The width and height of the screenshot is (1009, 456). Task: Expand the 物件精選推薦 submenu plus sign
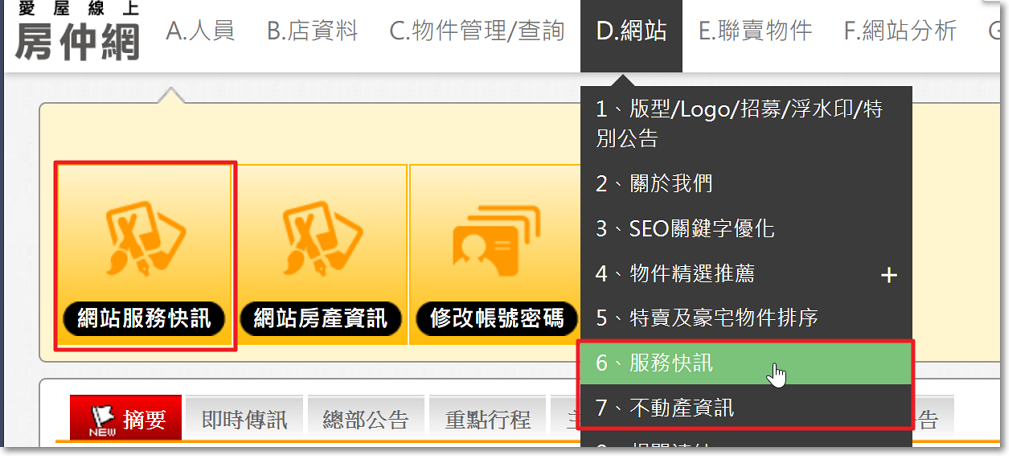888,274
